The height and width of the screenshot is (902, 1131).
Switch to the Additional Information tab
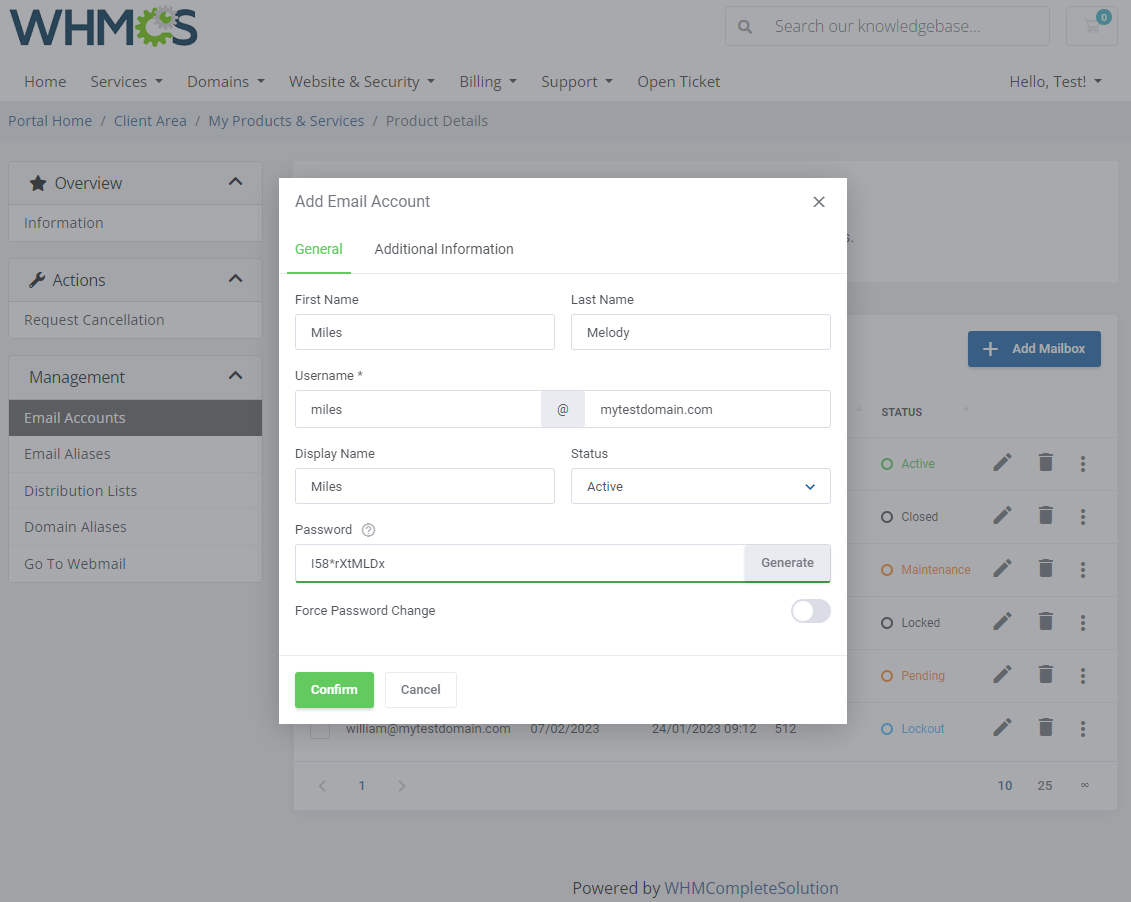pyautogui.click(x=443, y=249)
